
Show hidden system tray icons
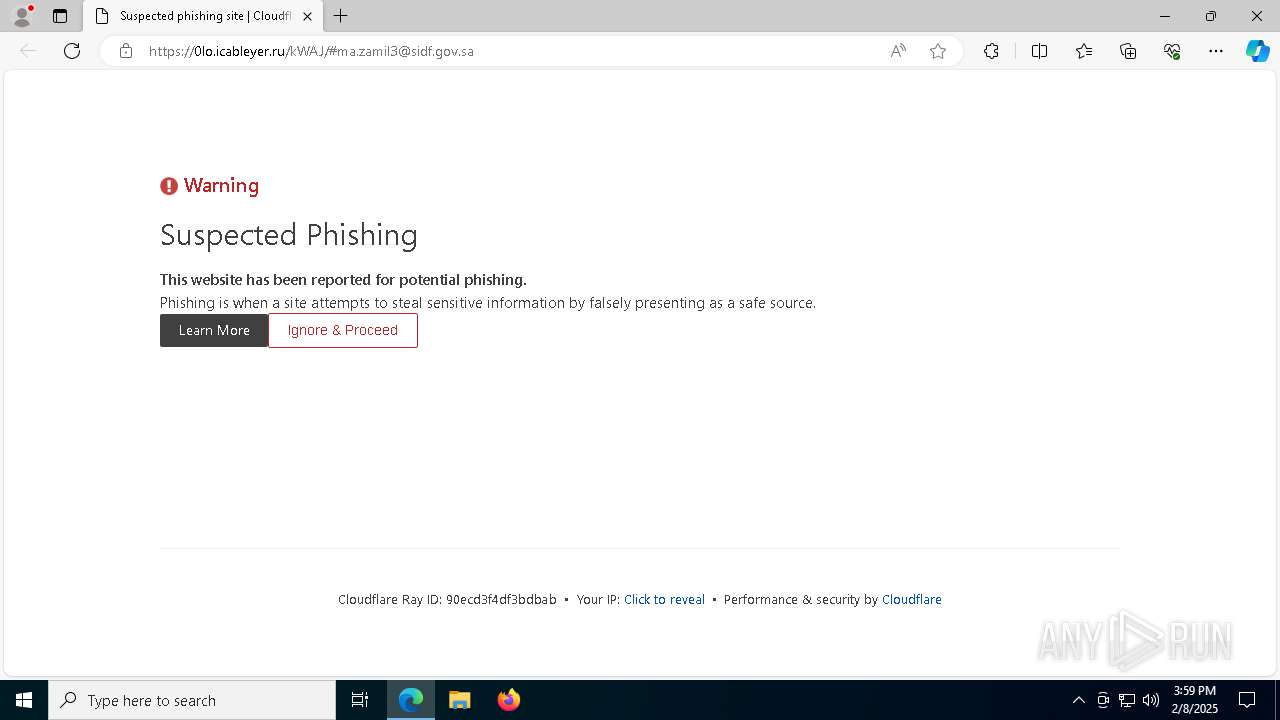1078,700
